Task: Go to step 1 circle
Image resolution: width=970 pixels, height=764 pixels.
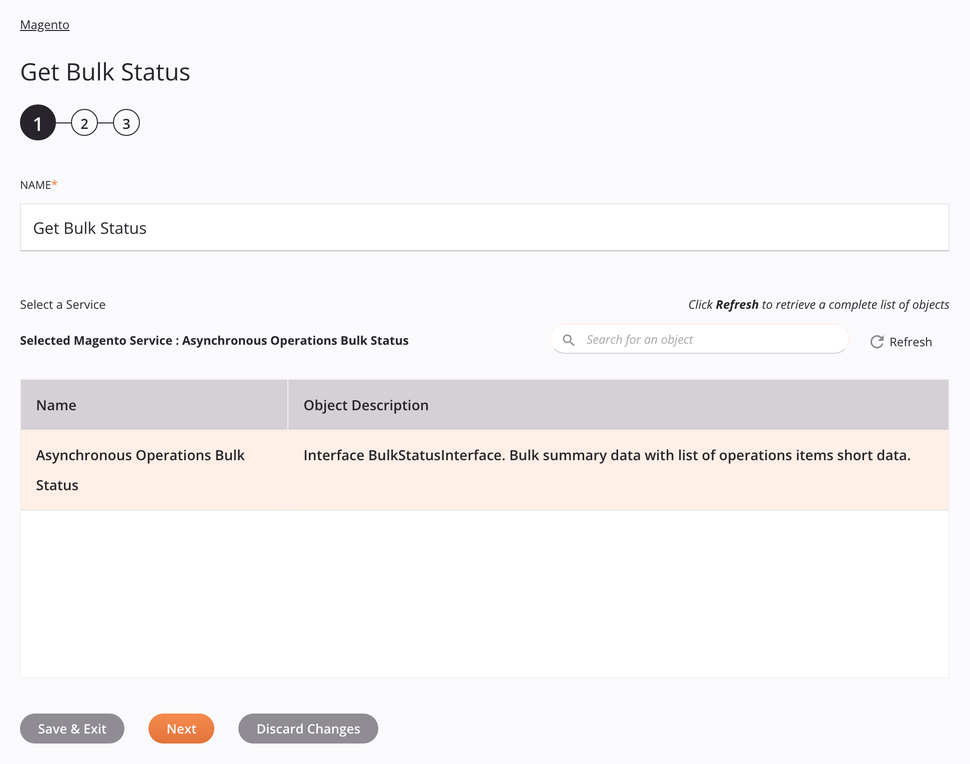Action: [x=38, y=123]
